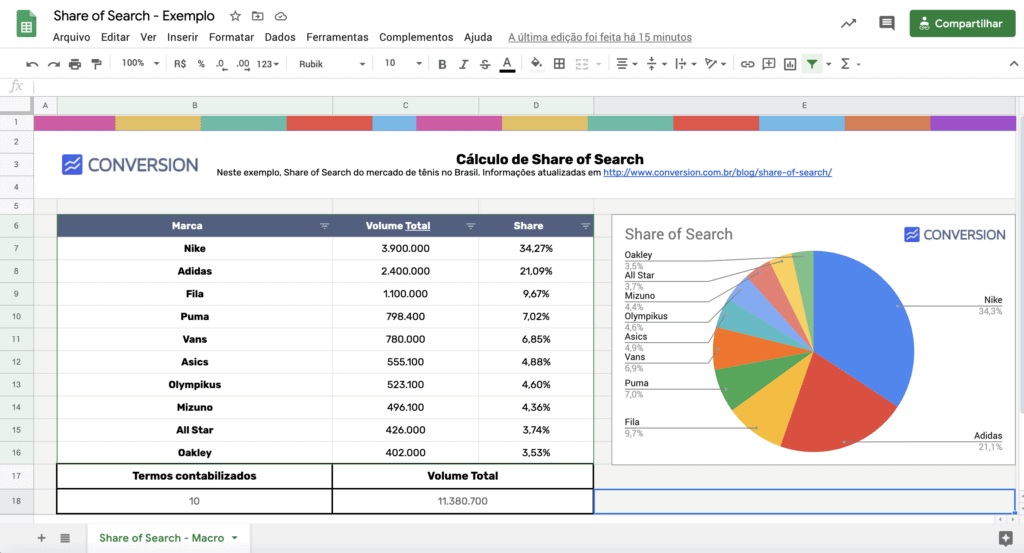Screen dimensions: 1024x553
Task: Check cloud save status icon
Action: (281, 16)
